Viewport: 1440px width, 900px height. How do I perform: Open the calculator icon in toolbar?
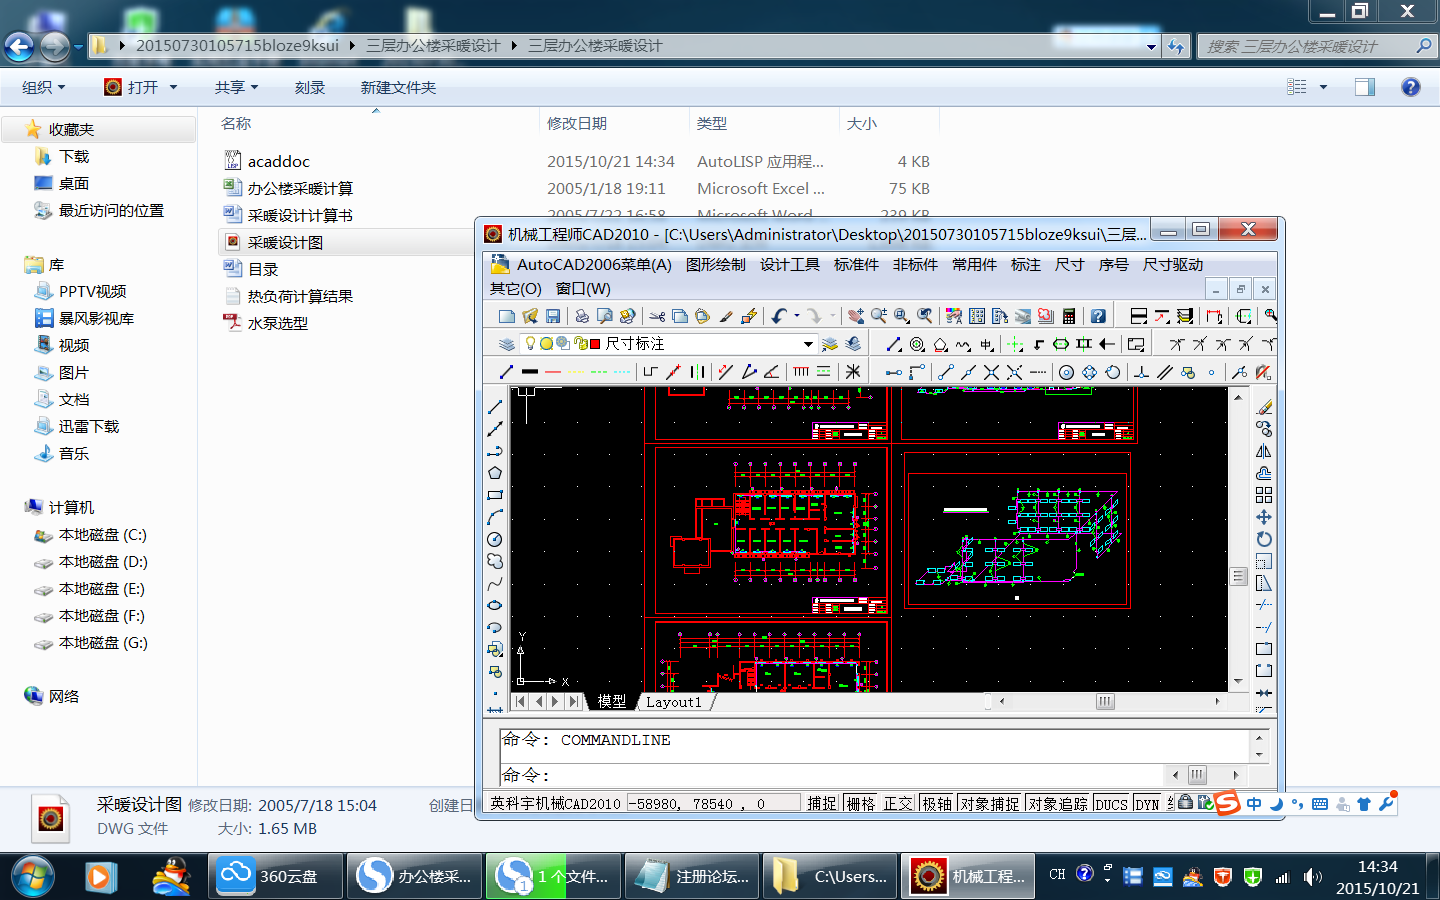point(1069,316)
